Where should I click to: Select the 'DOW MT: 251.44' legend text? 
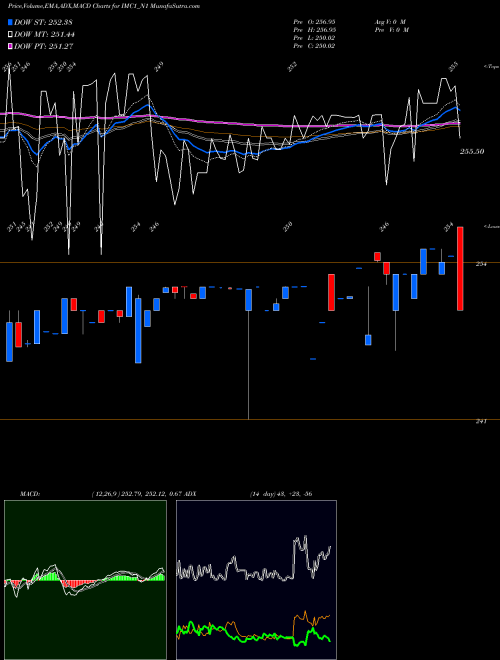pos(44,35)
